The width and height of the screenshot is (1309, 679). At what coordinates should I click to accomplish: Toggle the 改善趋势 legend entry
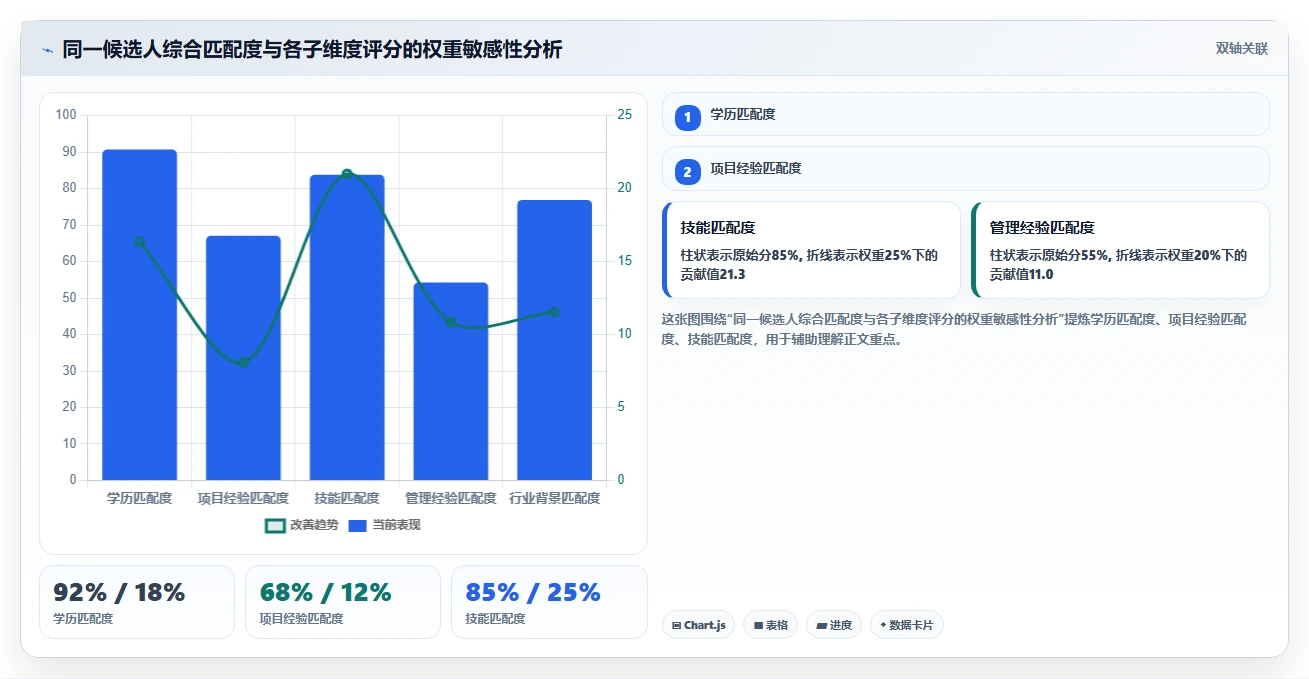tap(301, 525)
